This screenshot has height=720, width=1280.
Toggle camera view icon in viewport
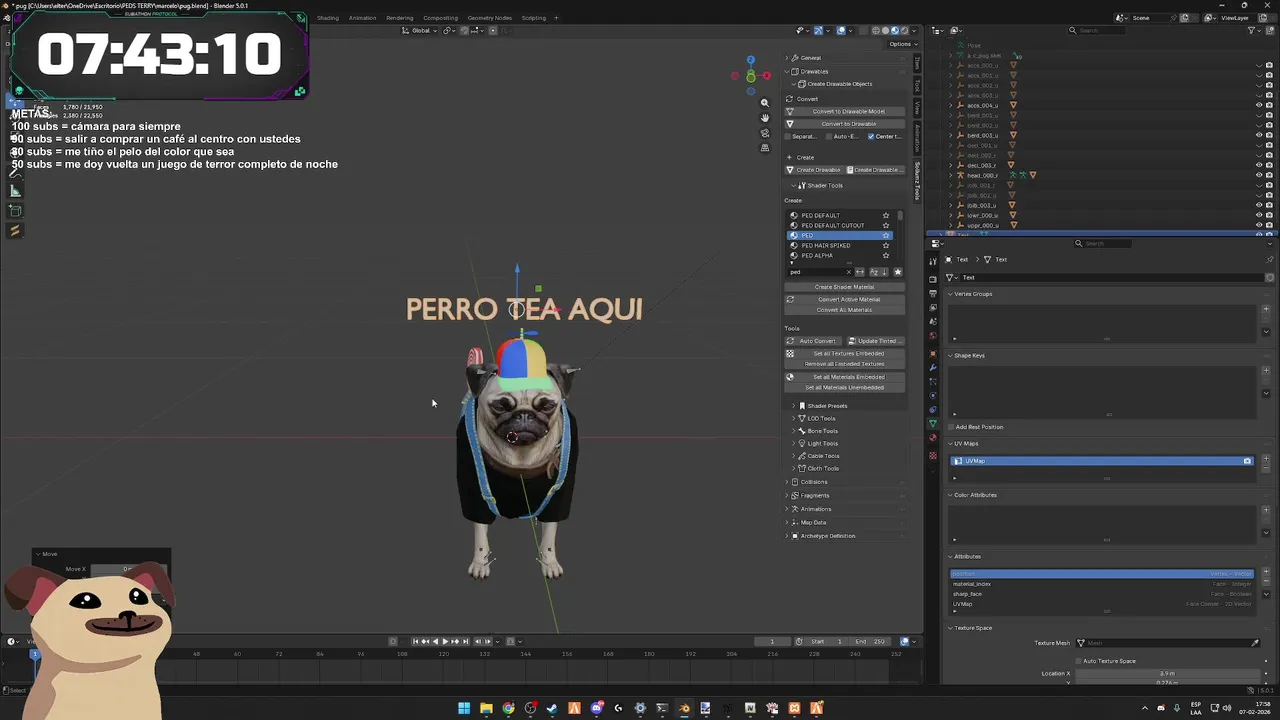point(765,133)
